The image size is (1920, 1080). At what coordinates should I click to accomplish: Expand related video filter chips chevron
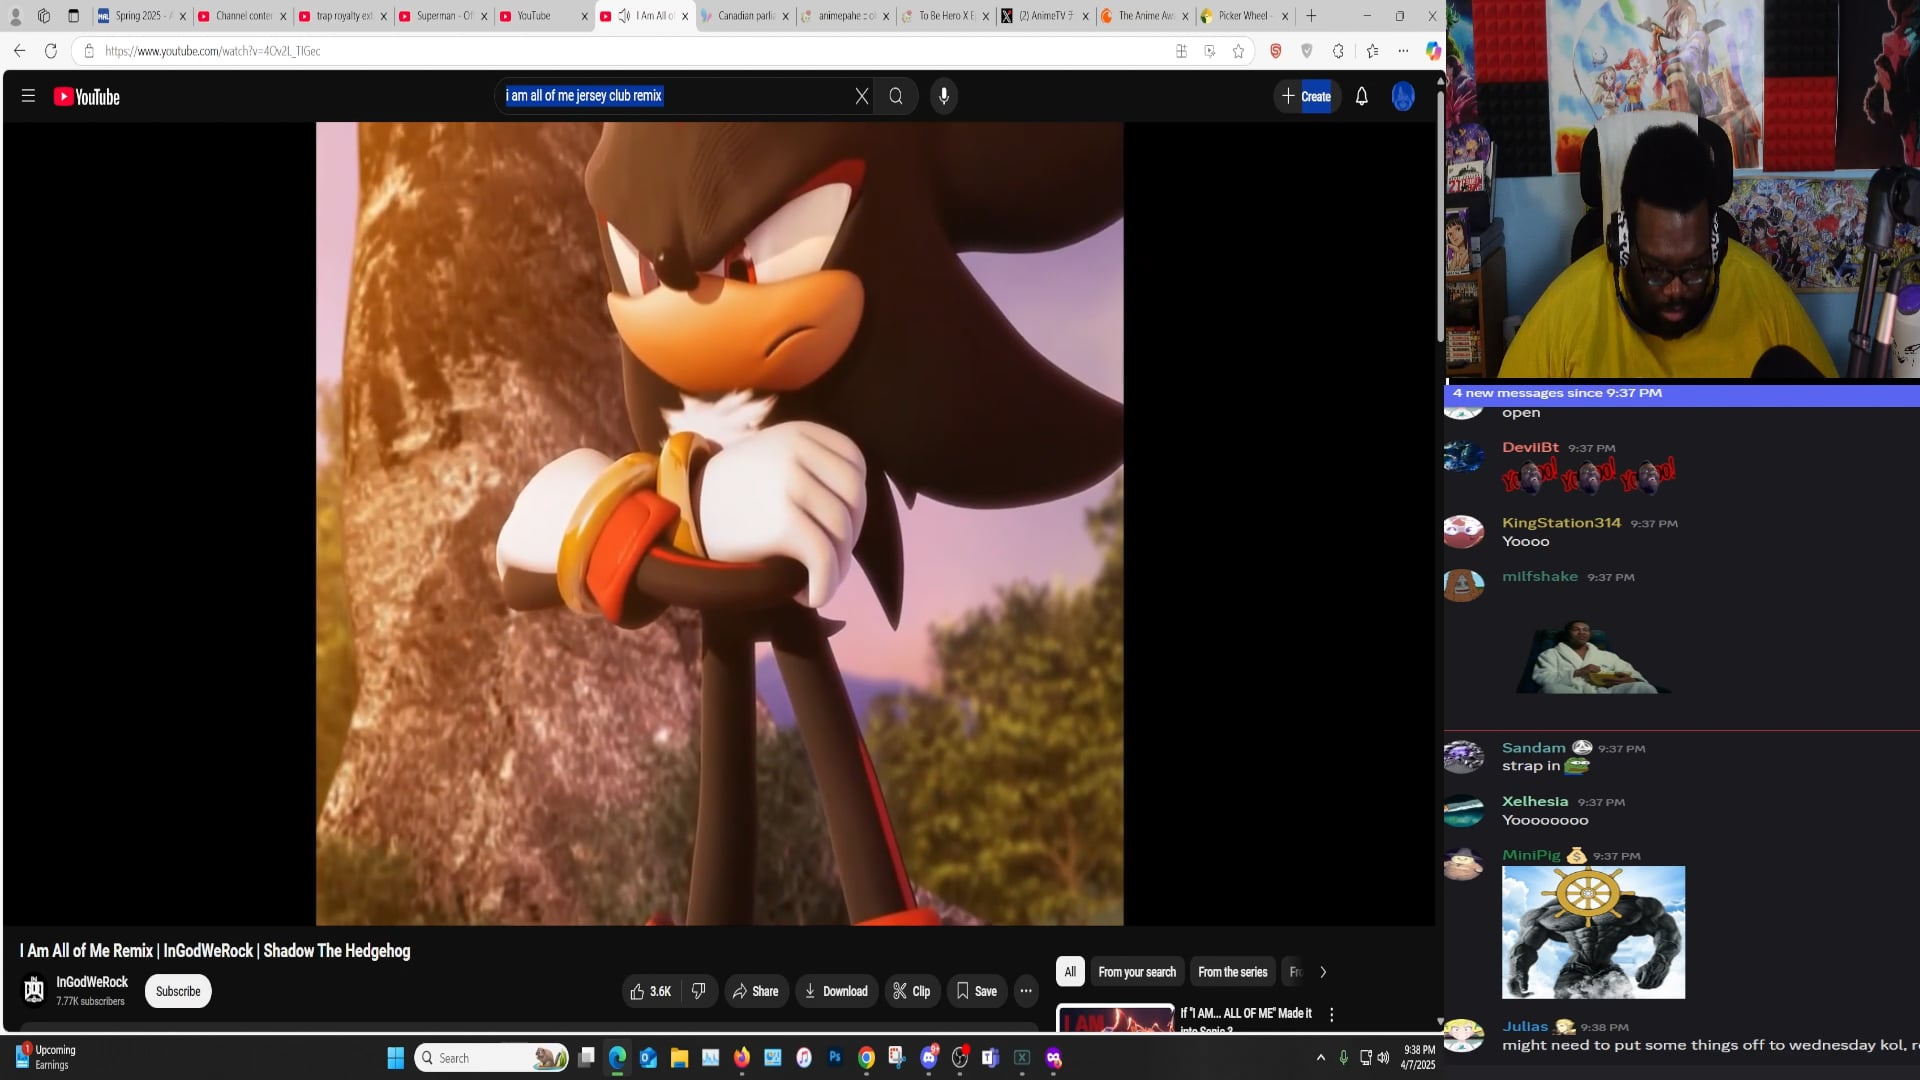pos(1323,972)
